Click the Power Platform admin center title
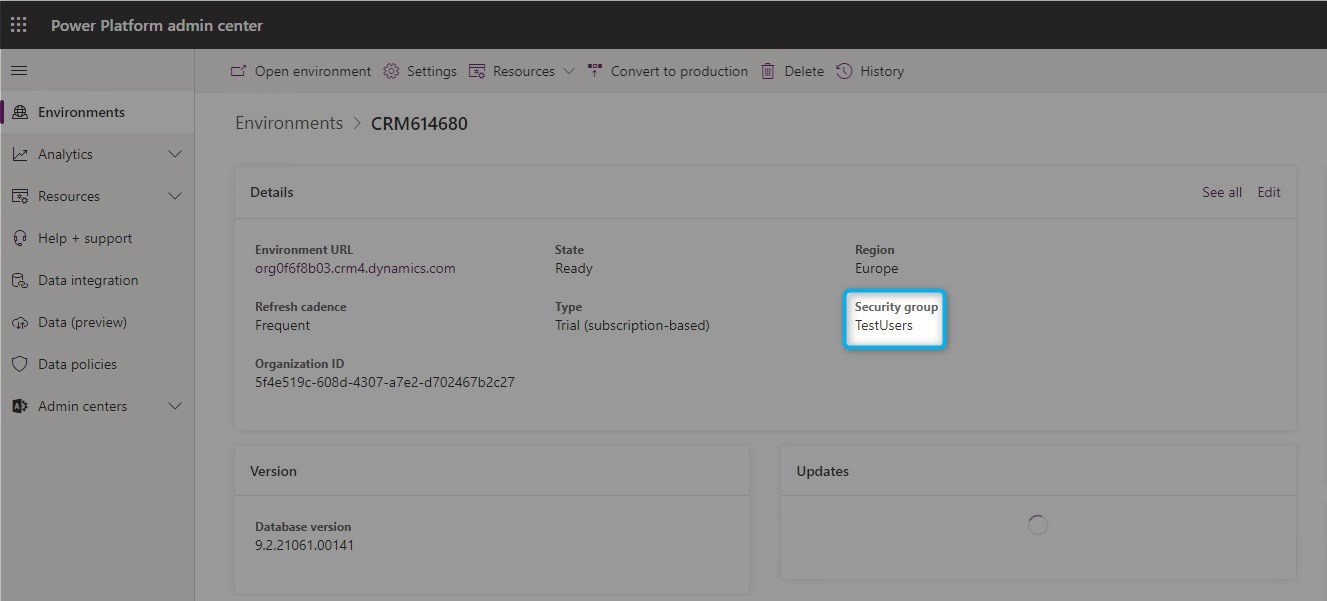 (x=157, y=25)
